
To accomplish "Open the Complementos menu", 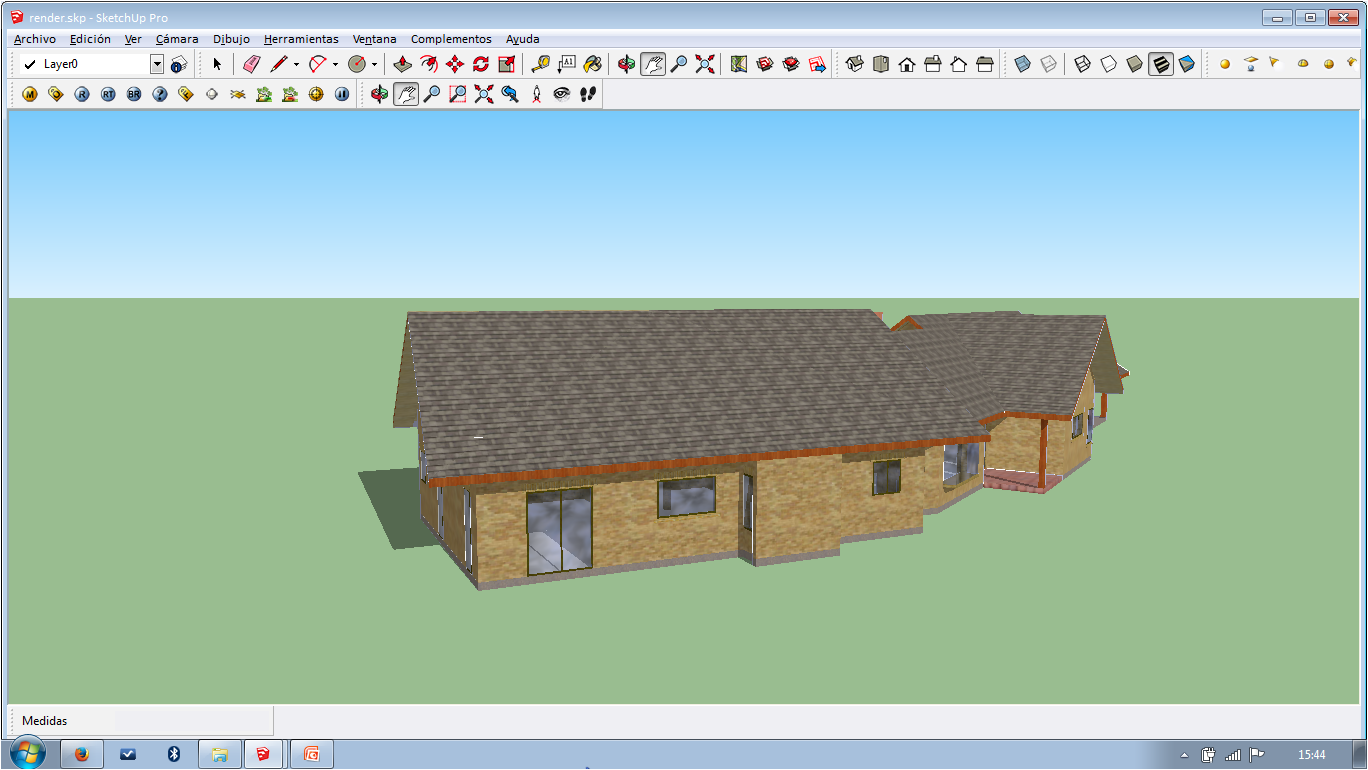I will coord(451,39).
